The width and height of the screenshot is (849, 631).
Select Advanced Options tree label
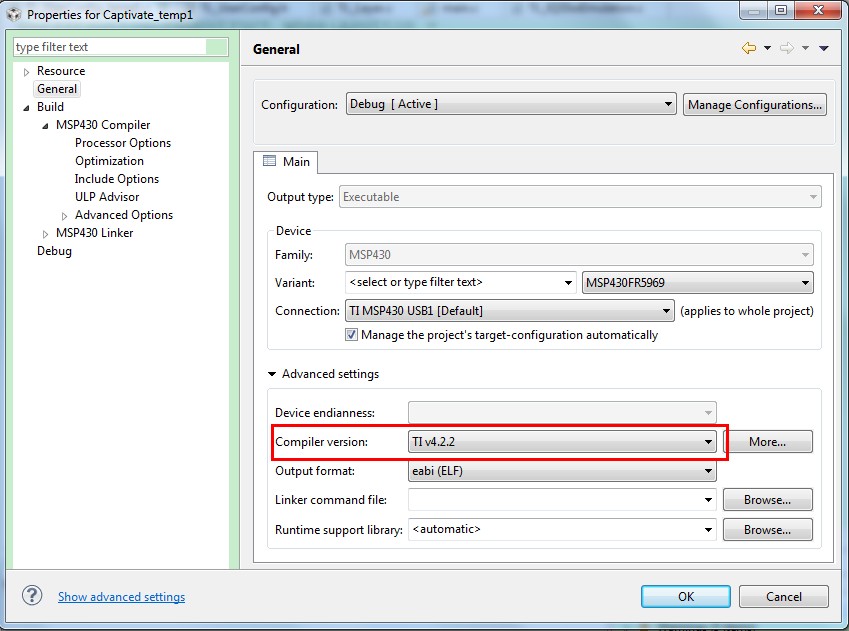tap(124, 215)
